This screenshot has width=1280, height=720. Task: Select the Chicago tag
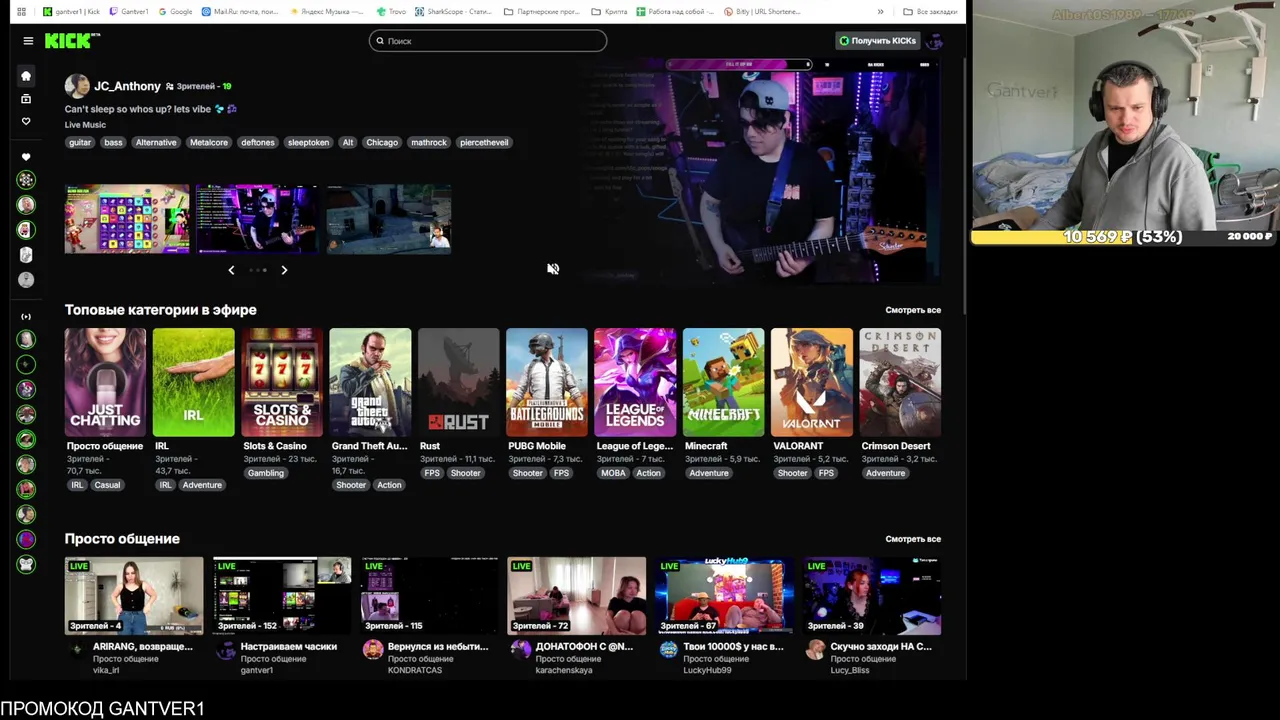(x=382, y=142)
